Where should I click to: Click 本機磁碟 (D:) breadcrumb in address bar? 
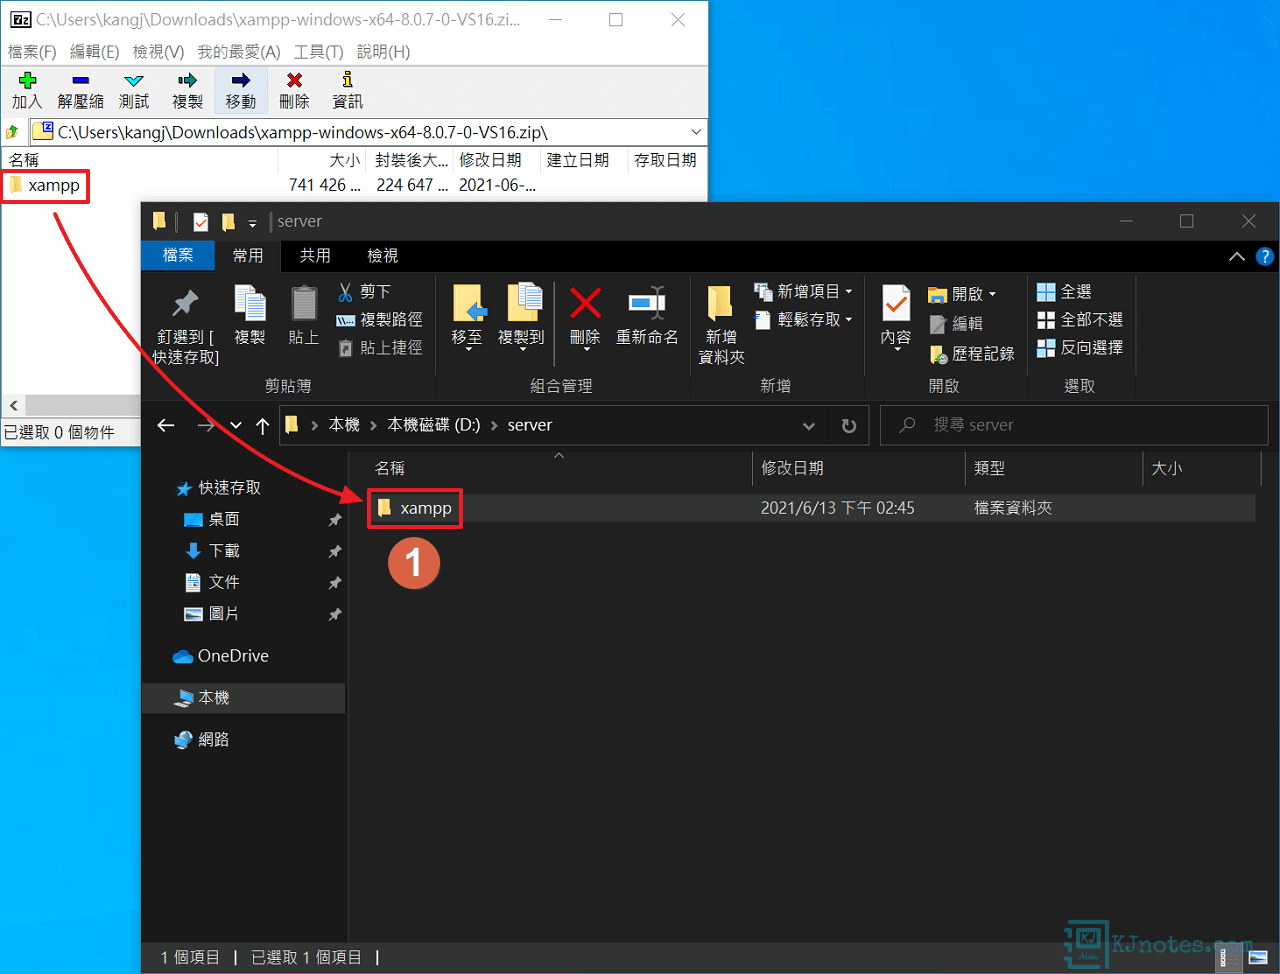click(x=434, y=425)
